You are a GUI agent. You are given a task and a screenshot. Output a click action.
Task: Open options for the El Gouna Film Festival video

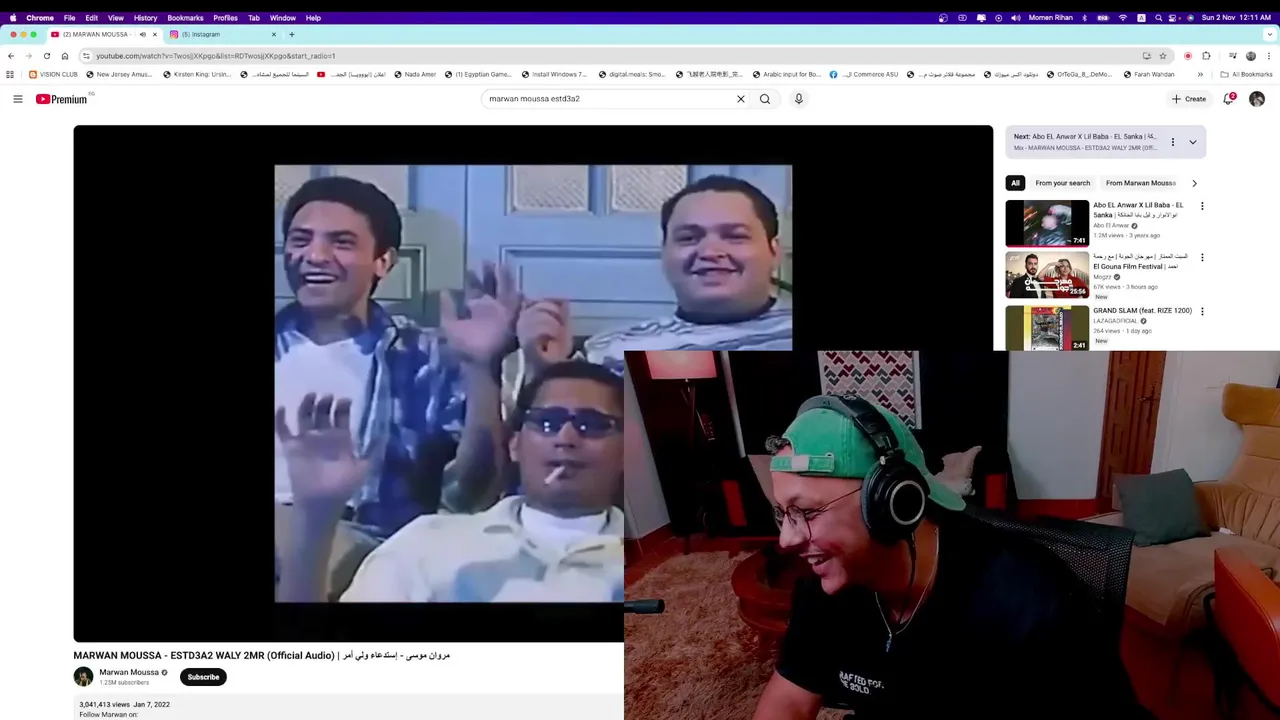(x=1202, y=257)
